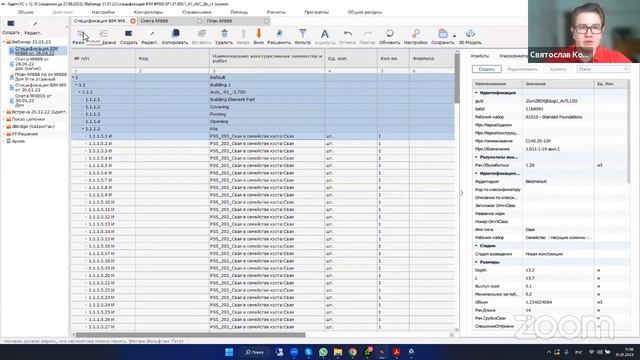This screenshot has height=360, width=640.
Task: Click the Сохранить save icon
Action: (442, 33)
